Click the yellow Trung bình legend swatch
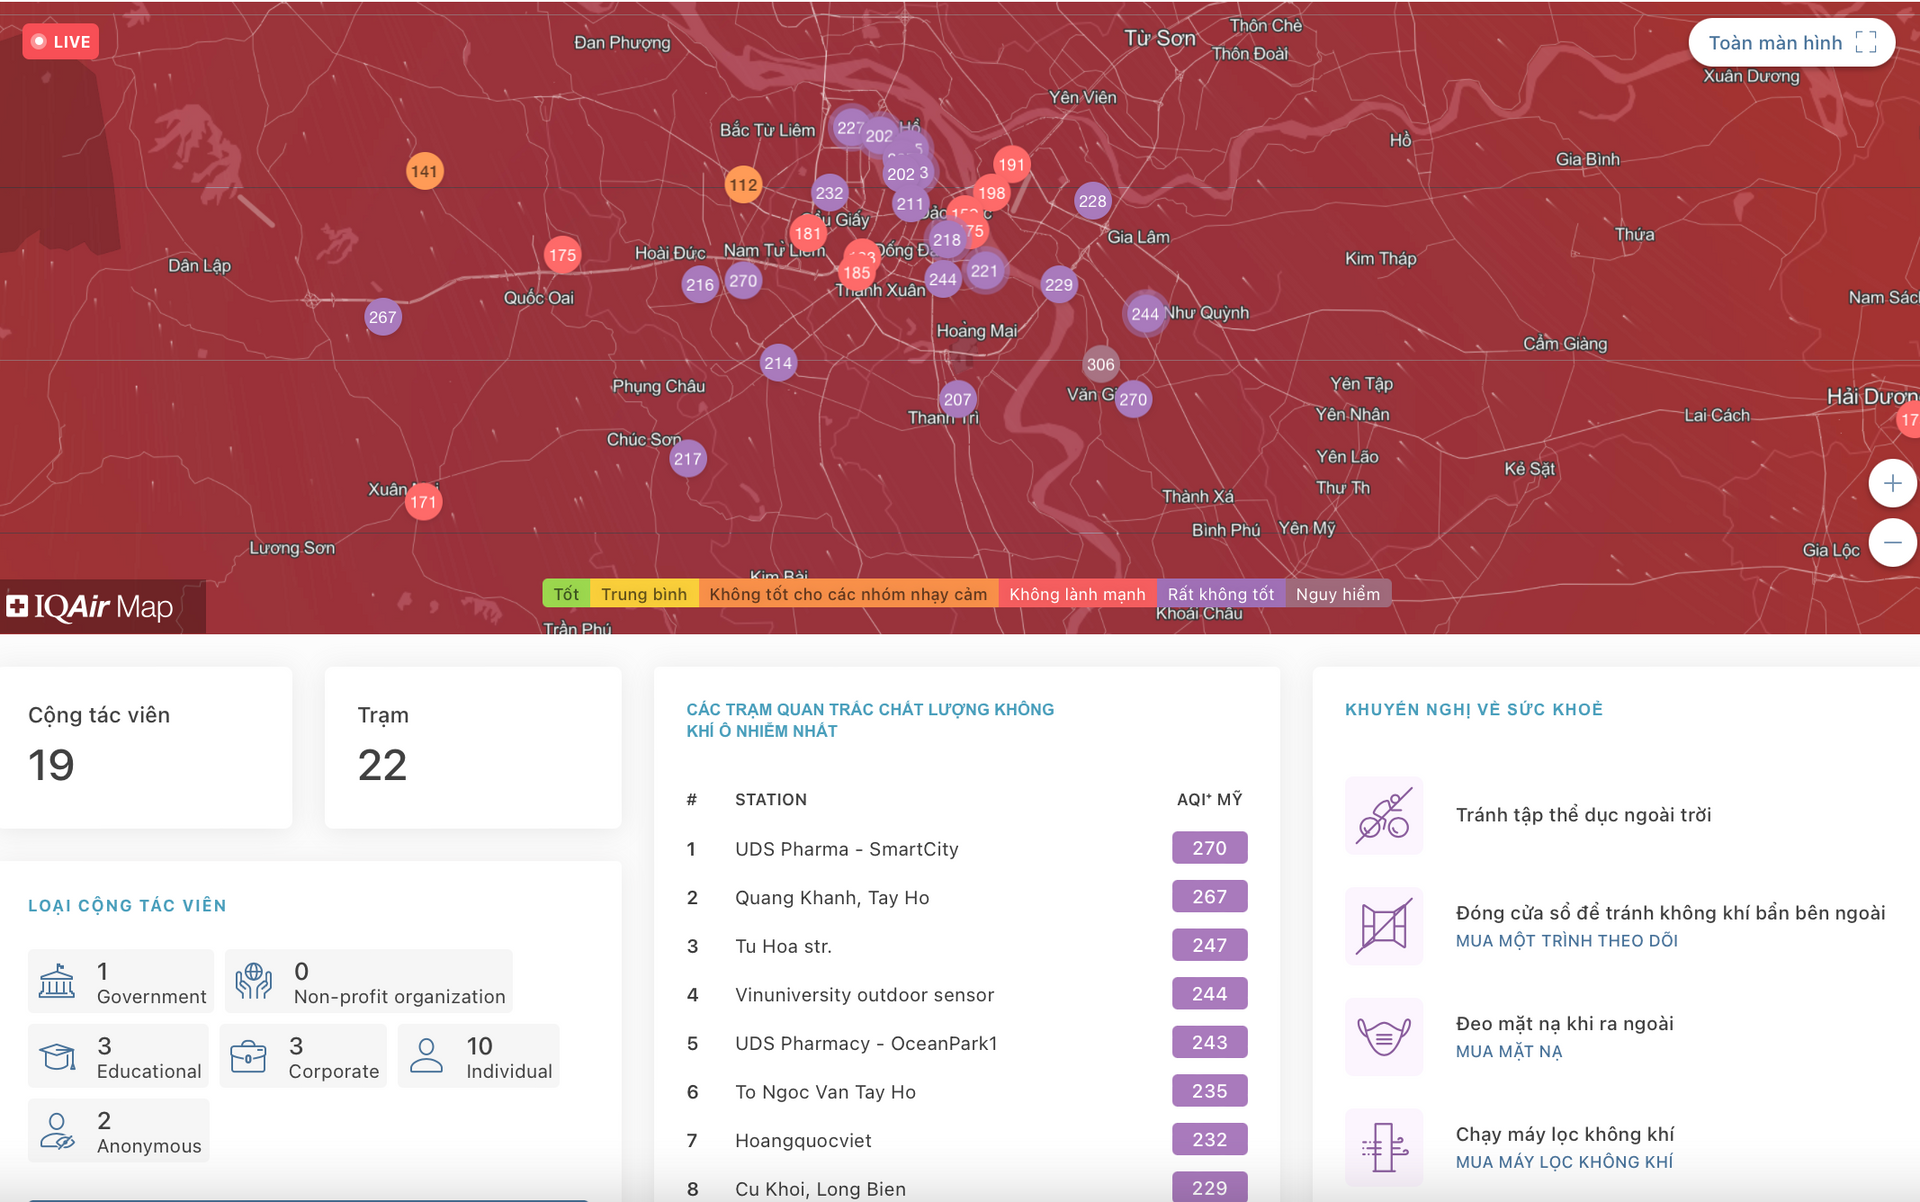Image resolution: width=1920 pixels, height=1202 pixels. point(644,594)
